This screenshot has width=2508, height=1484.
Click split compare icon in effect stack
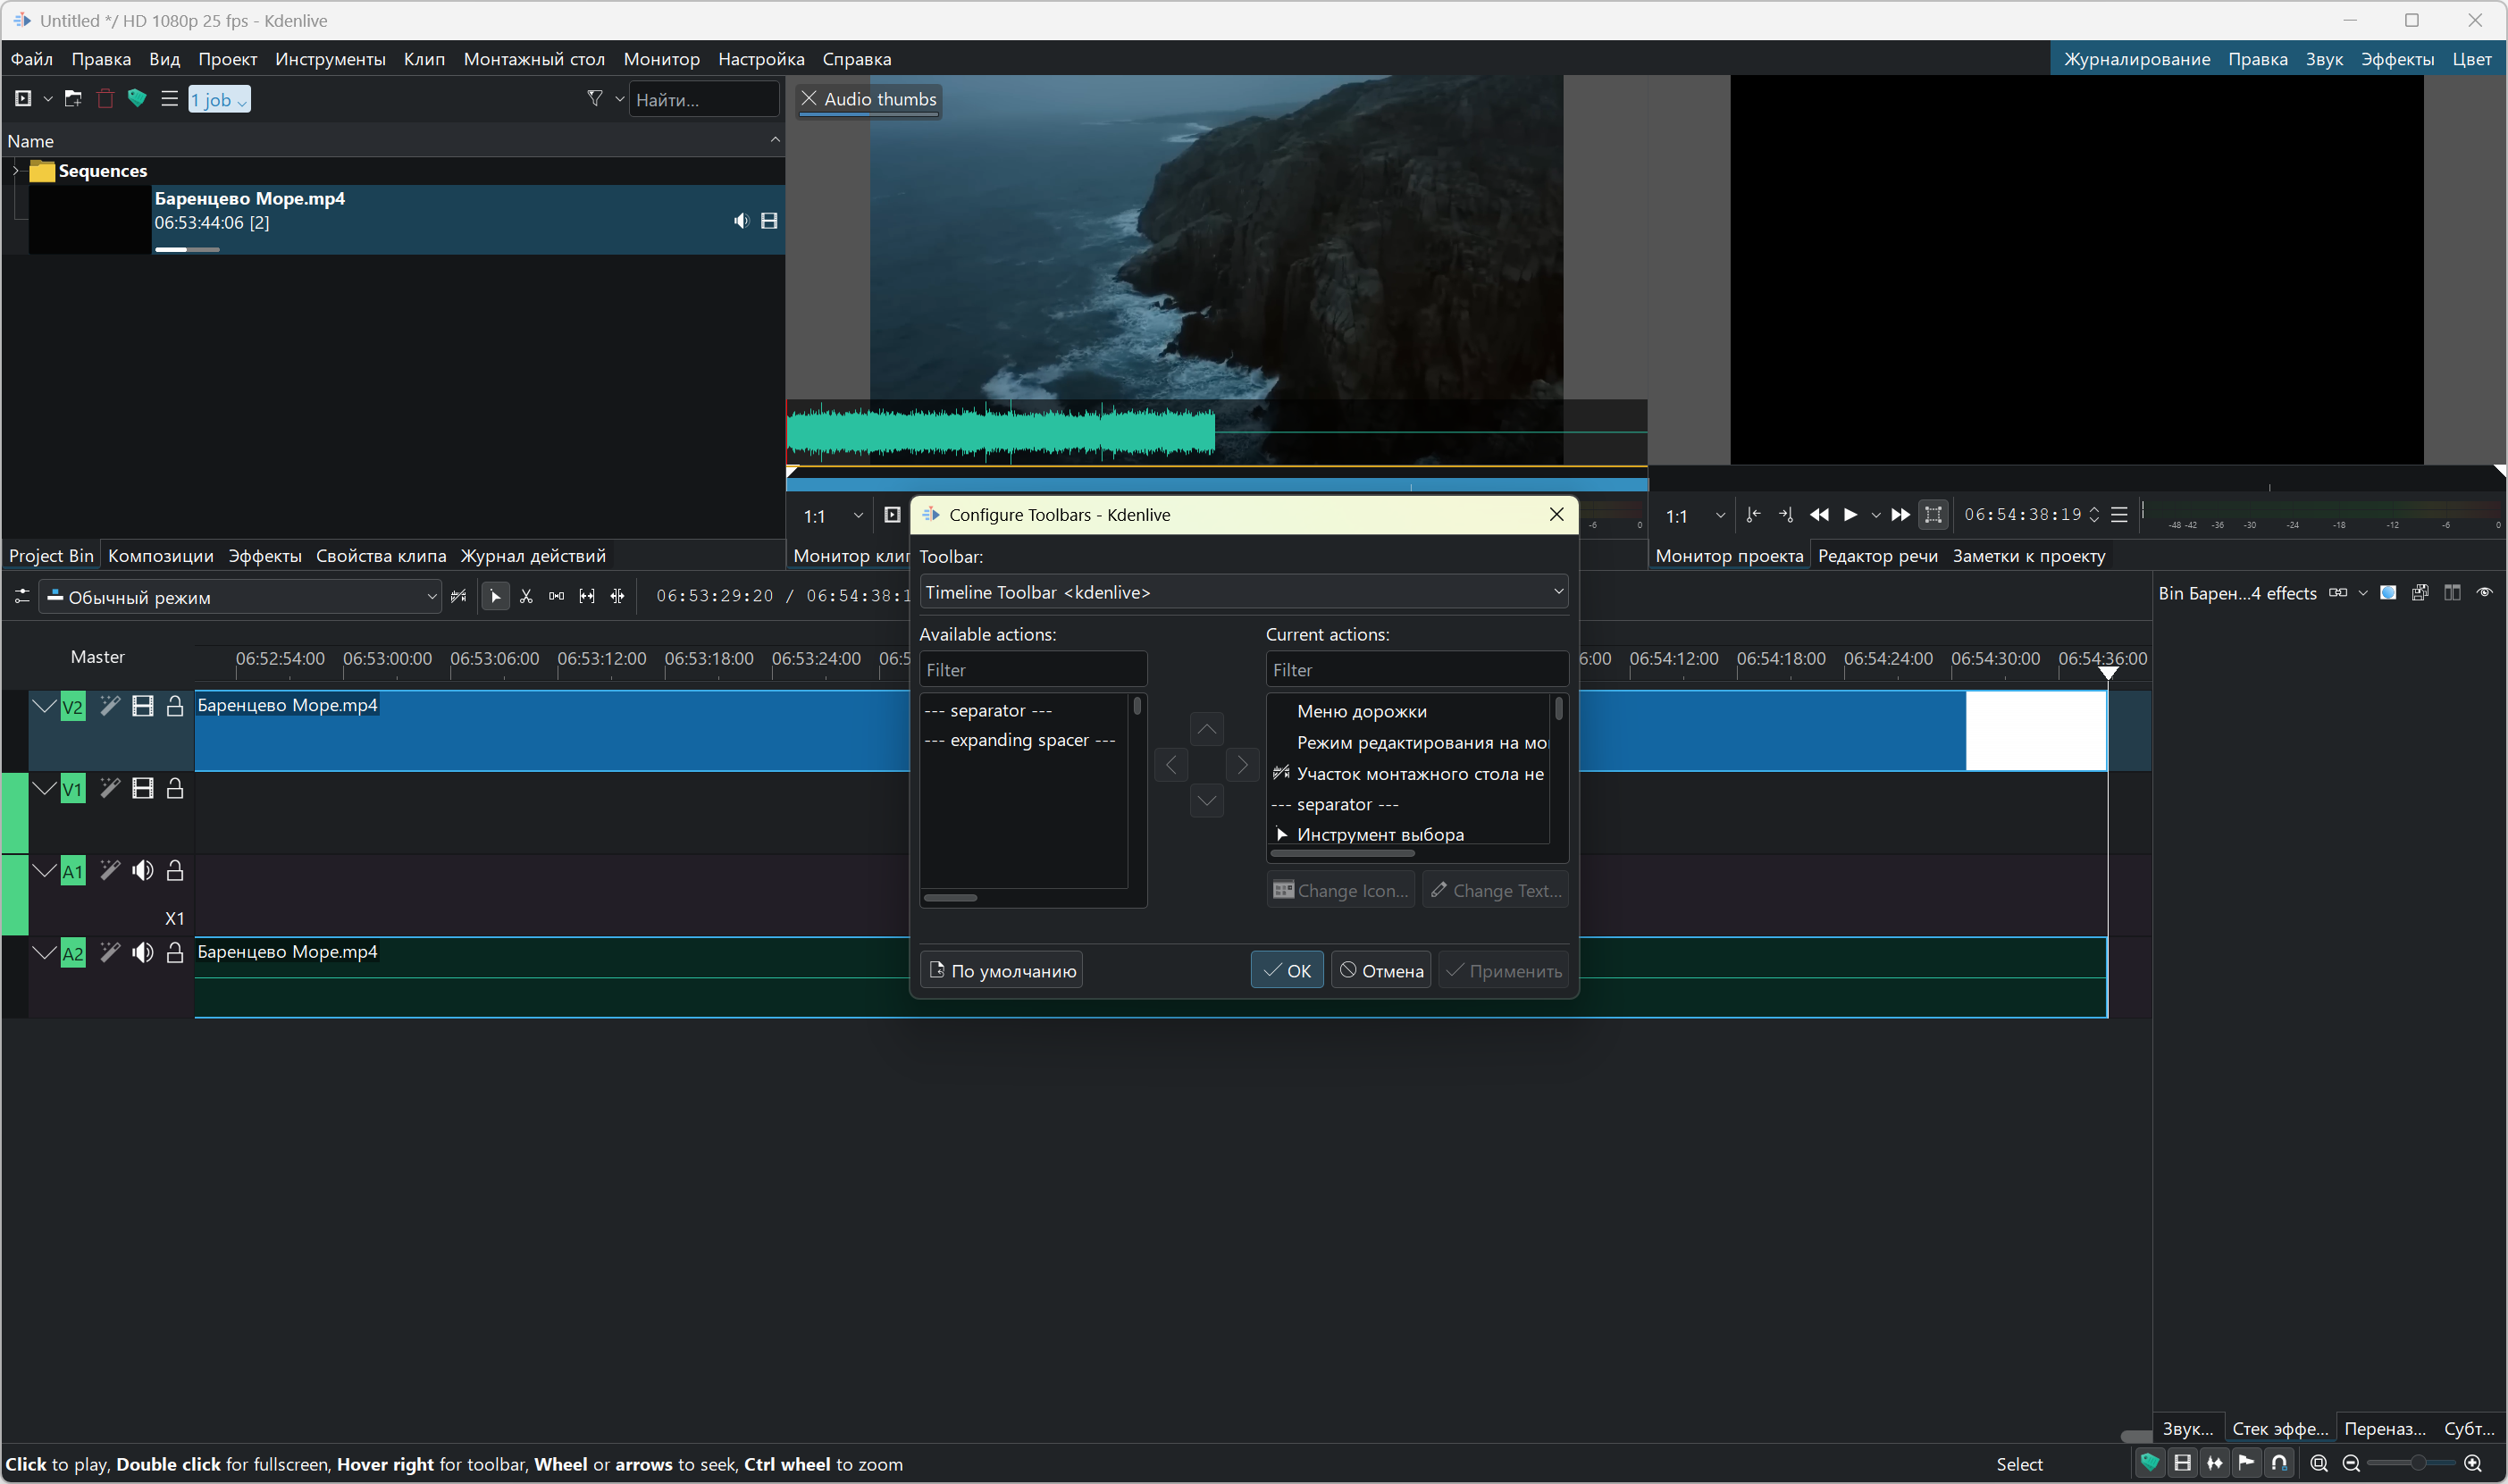point(2452,593)
